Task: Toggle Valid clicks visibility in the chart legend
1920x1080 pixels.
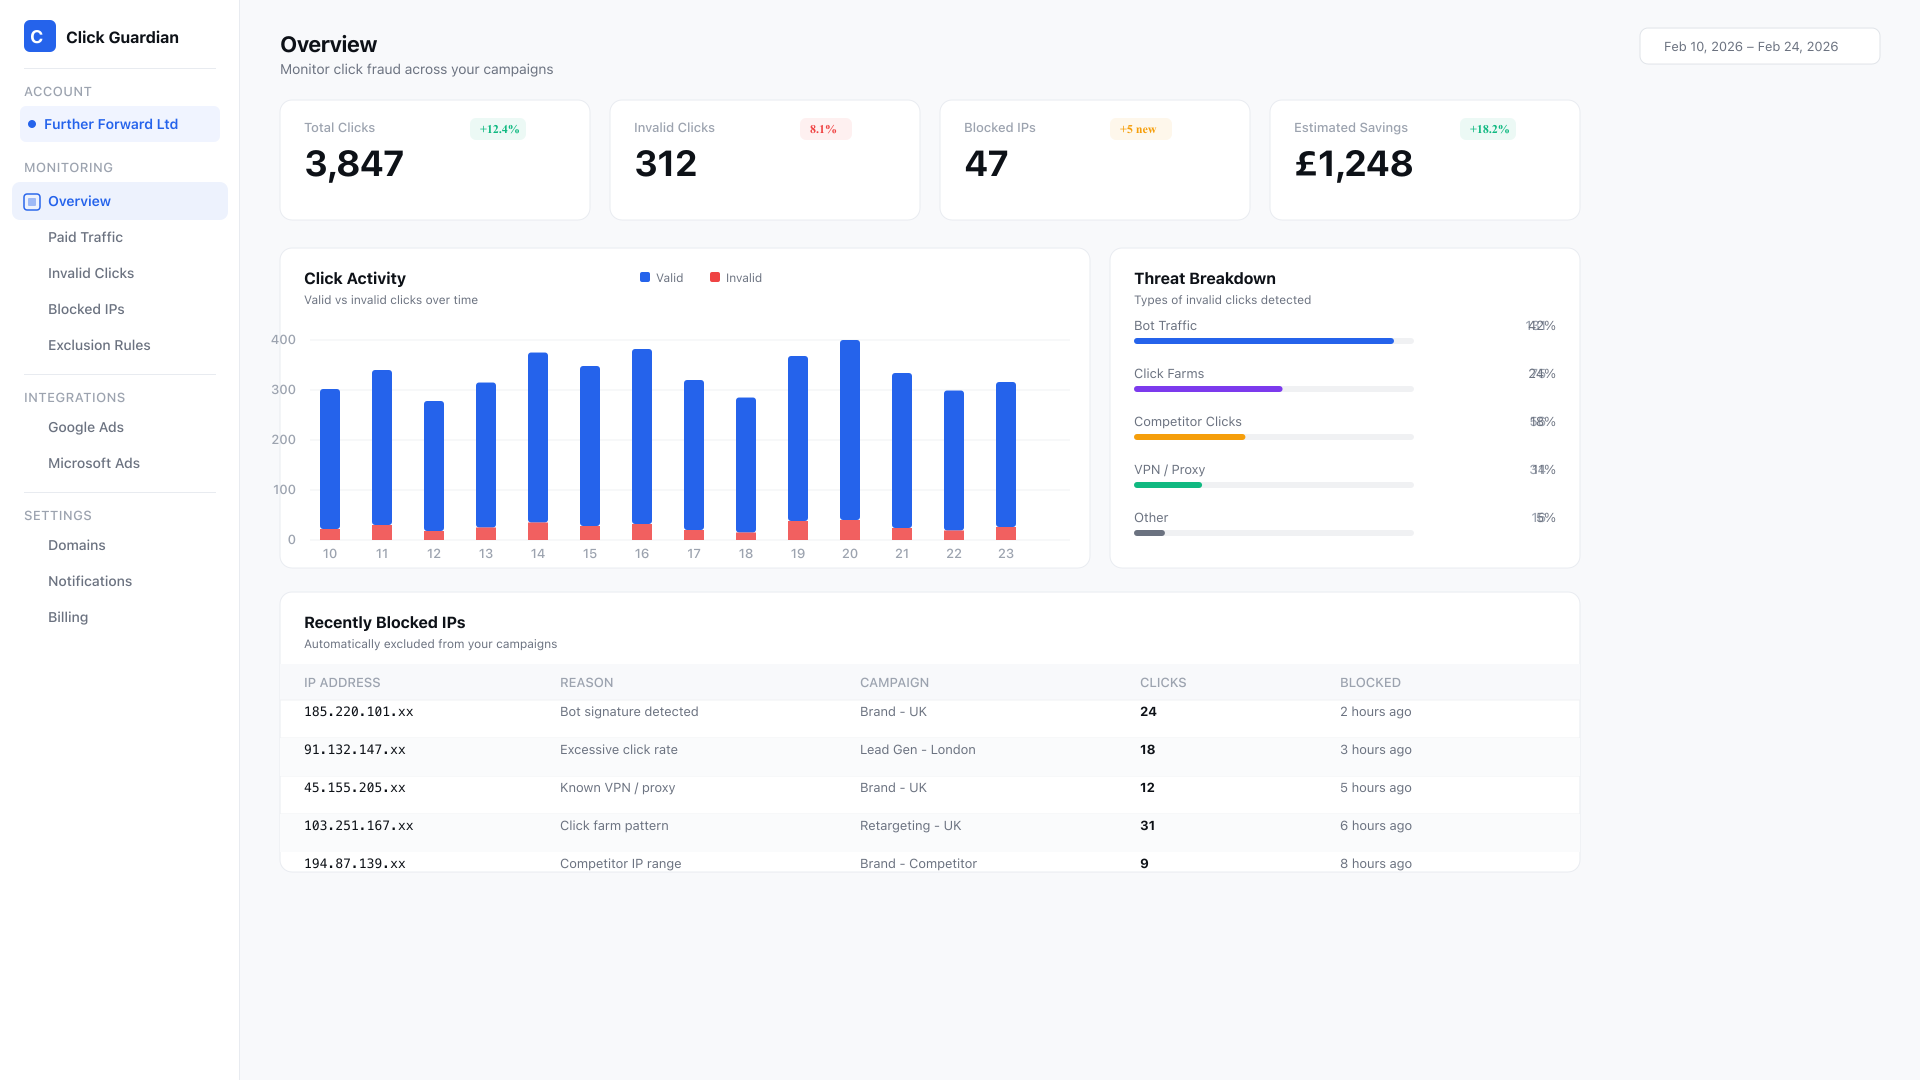Action: point(661,277)
